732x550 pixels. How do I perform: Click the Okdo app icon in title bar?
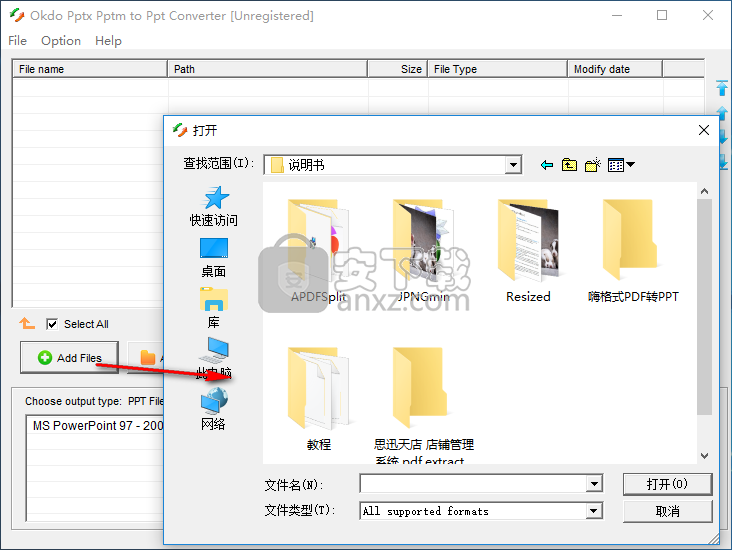click(x=17, y=15)
